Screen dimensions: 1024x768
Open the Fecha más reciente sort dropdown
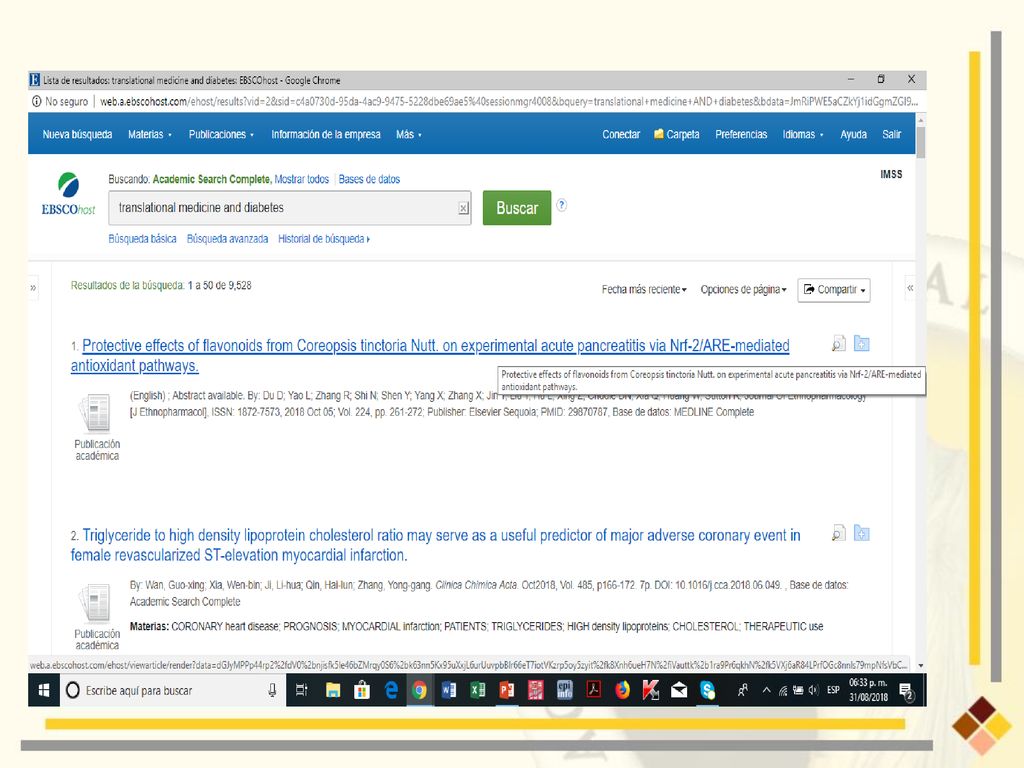click(x=644, y=289)
